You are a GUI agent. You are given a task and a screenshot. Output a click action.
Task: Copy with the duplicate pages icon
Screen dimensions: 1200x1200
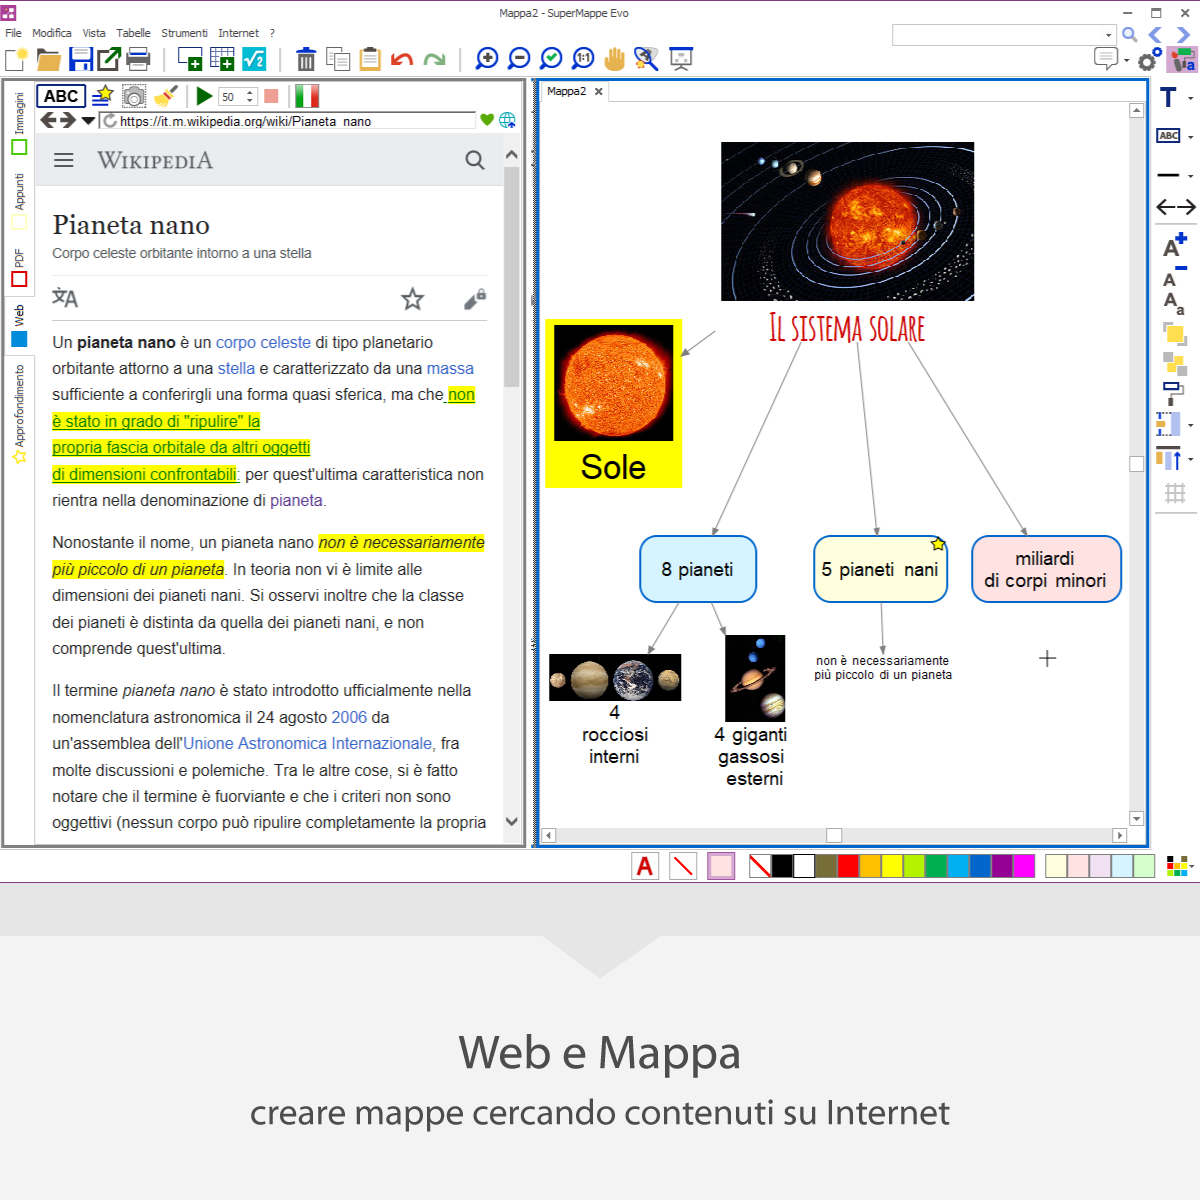coord(338,59)
